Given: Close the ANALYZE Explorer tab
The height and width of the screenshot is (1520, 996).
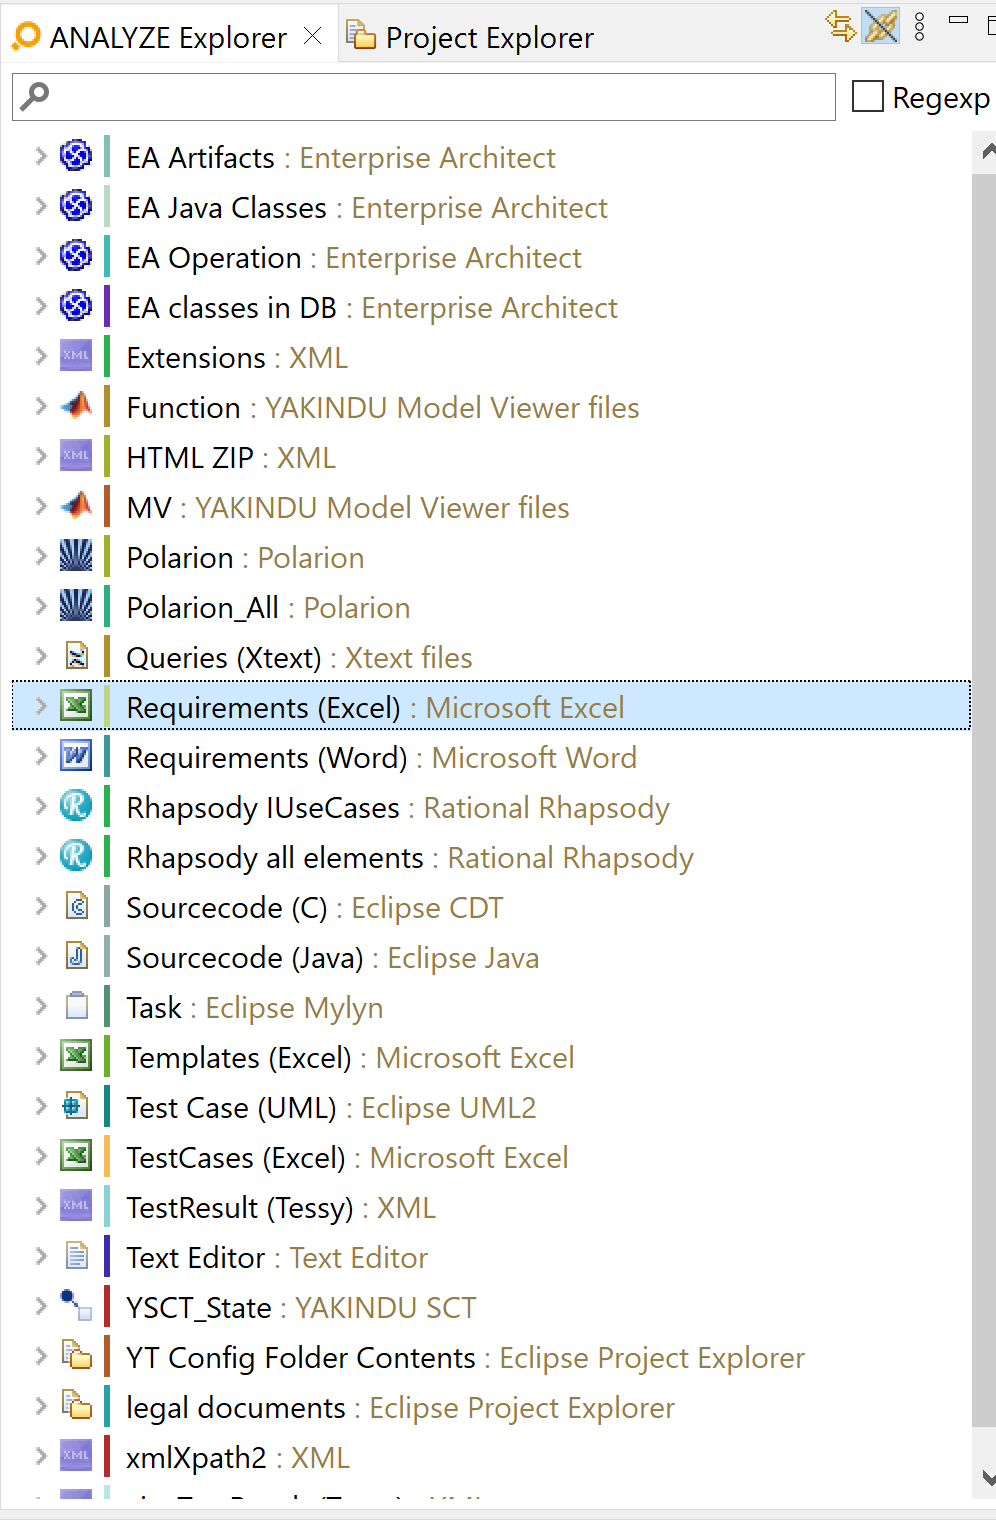Looking at the screenshot, I should pos(312,36).
